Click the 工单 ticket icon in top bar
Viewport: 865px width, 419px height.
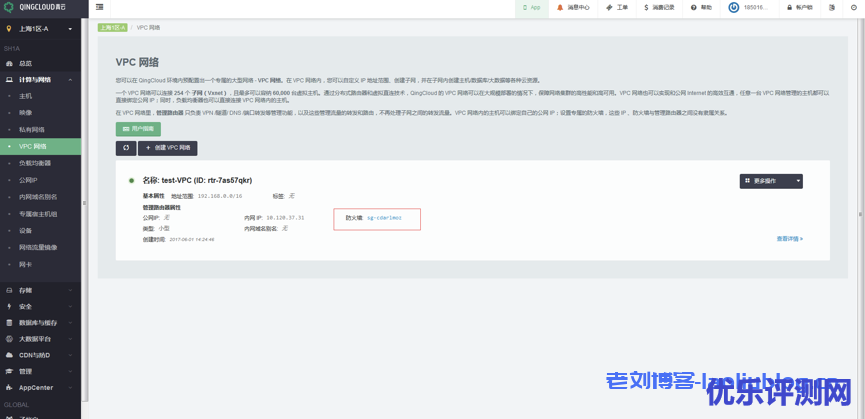pos(617,7)
